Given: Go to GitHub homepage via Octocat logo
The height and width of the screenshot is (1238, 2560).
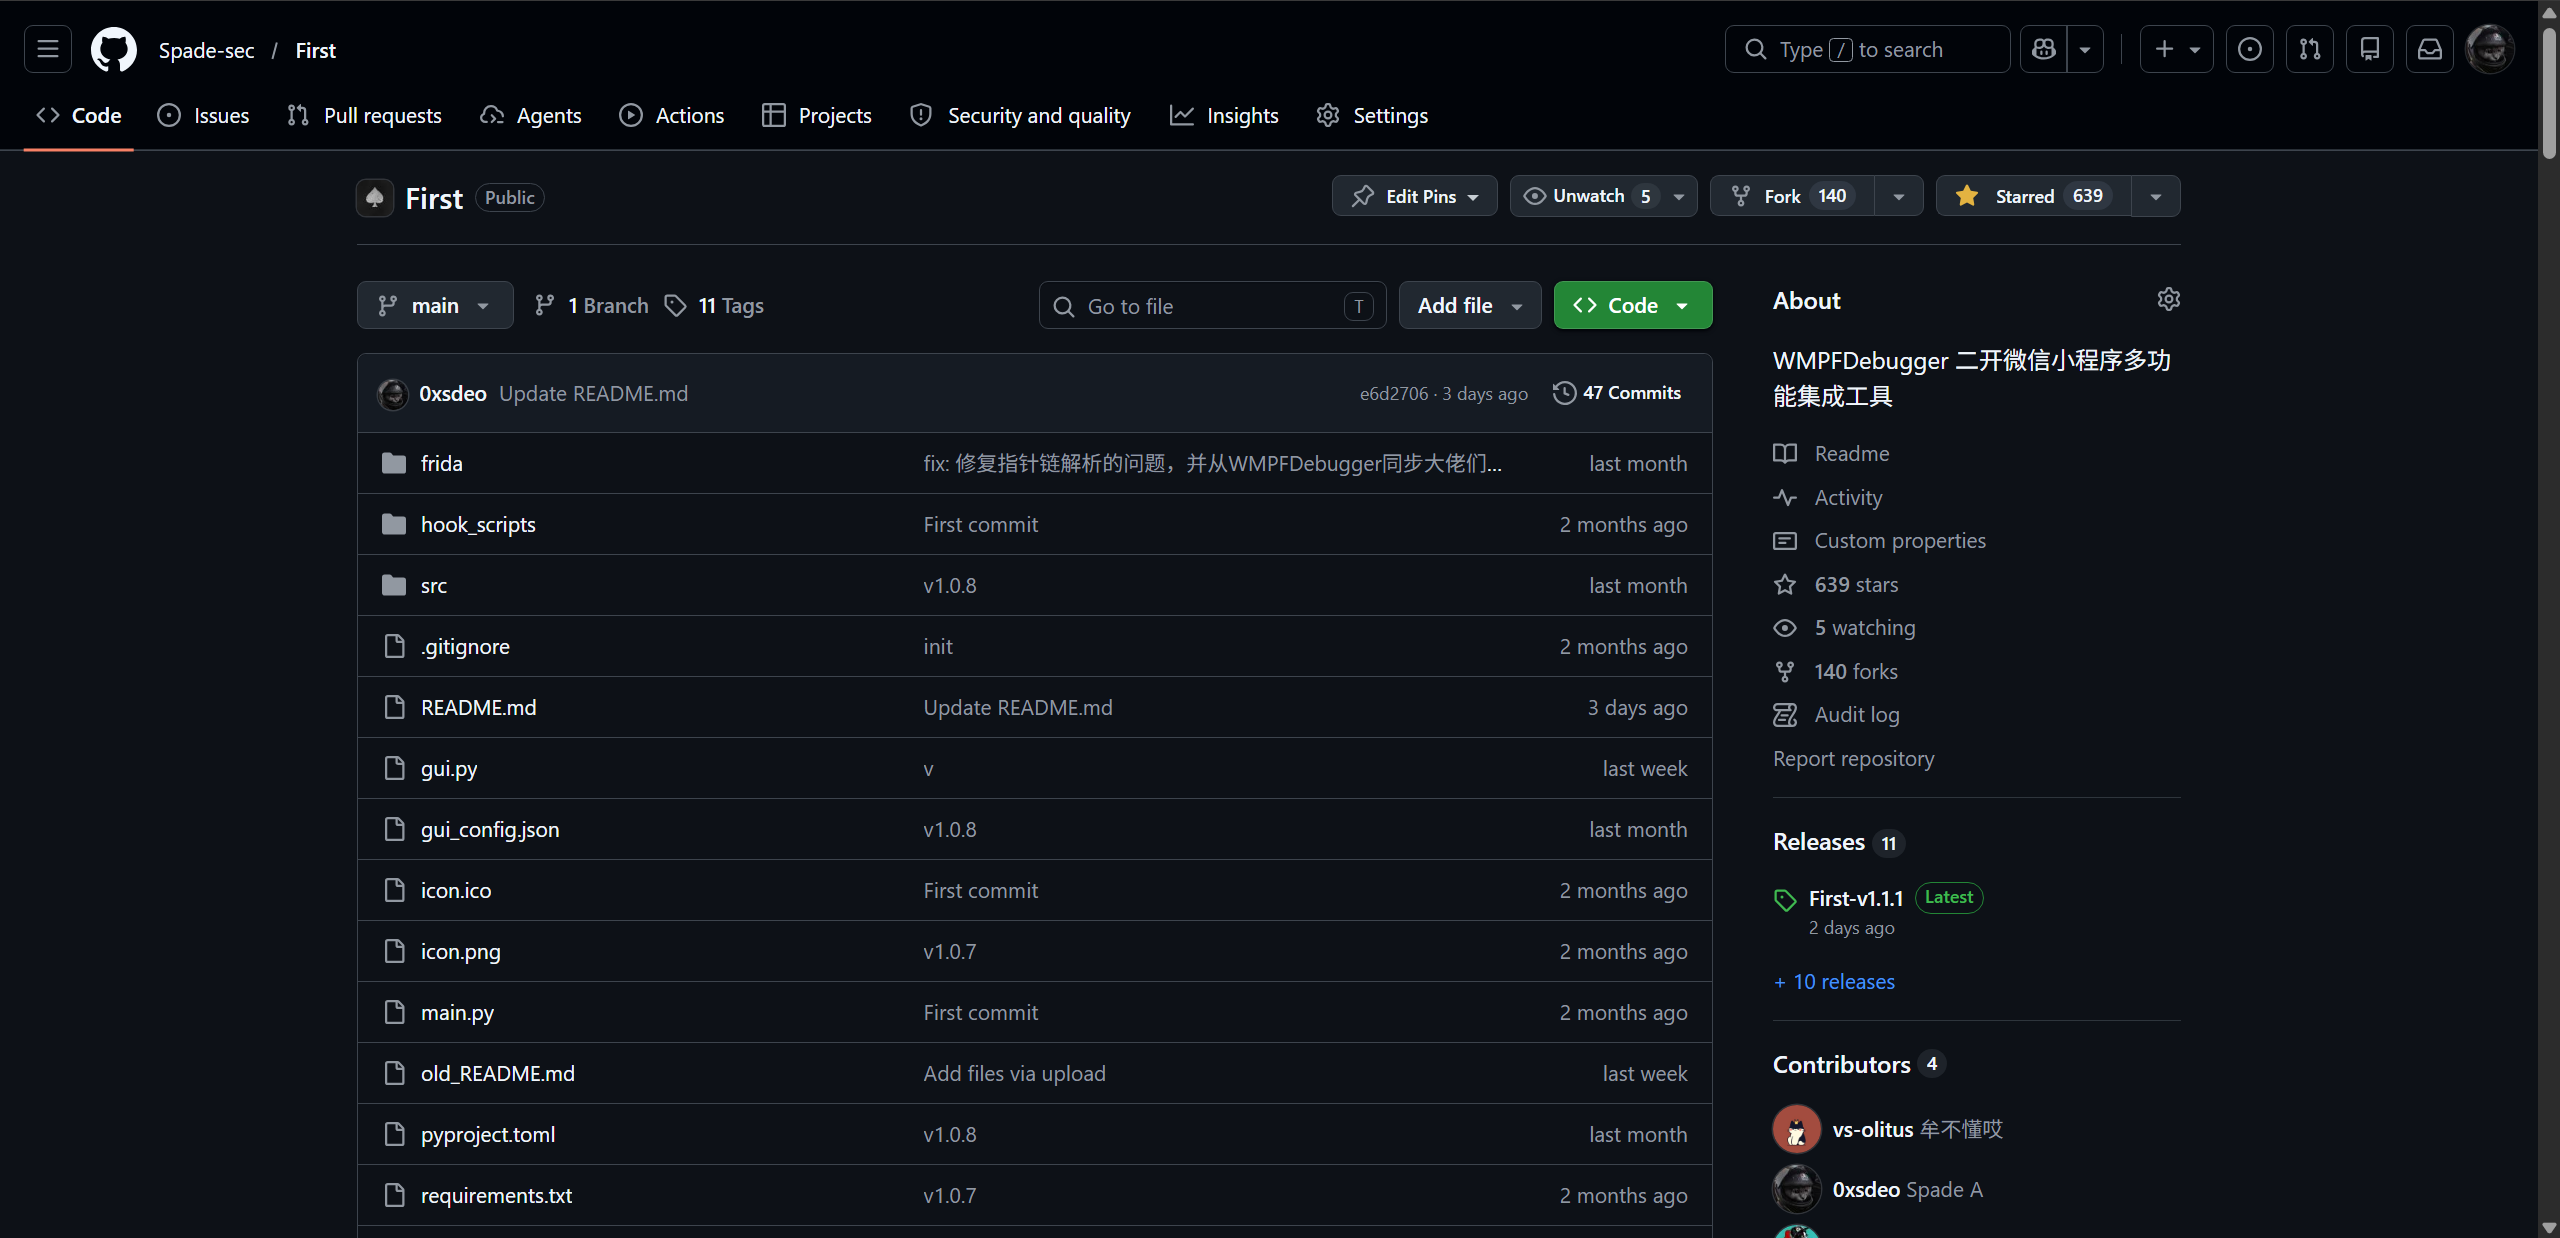Looking at the screenshot, I should [x=114, y=49].
